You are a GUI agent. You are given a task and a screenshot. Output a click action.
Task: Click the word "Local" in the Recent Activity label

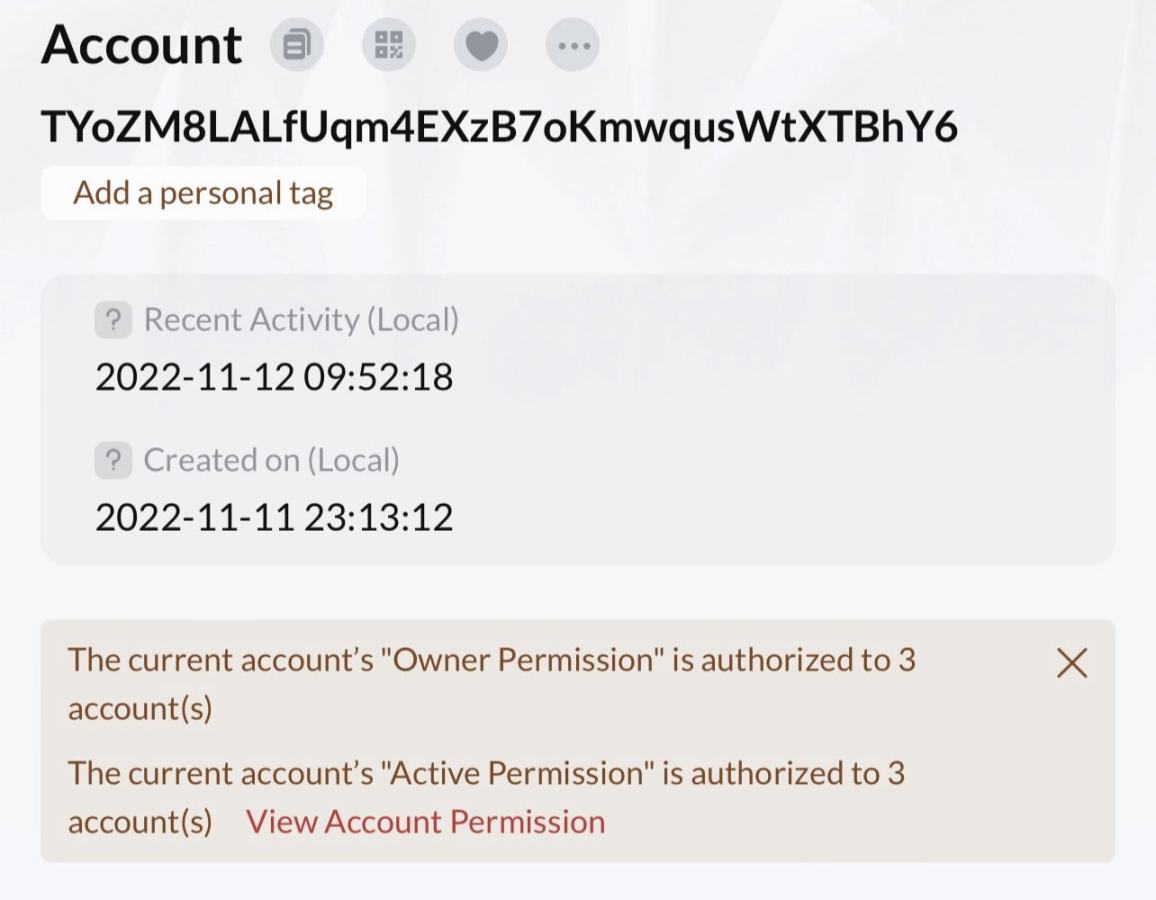(x=412, y=320)
